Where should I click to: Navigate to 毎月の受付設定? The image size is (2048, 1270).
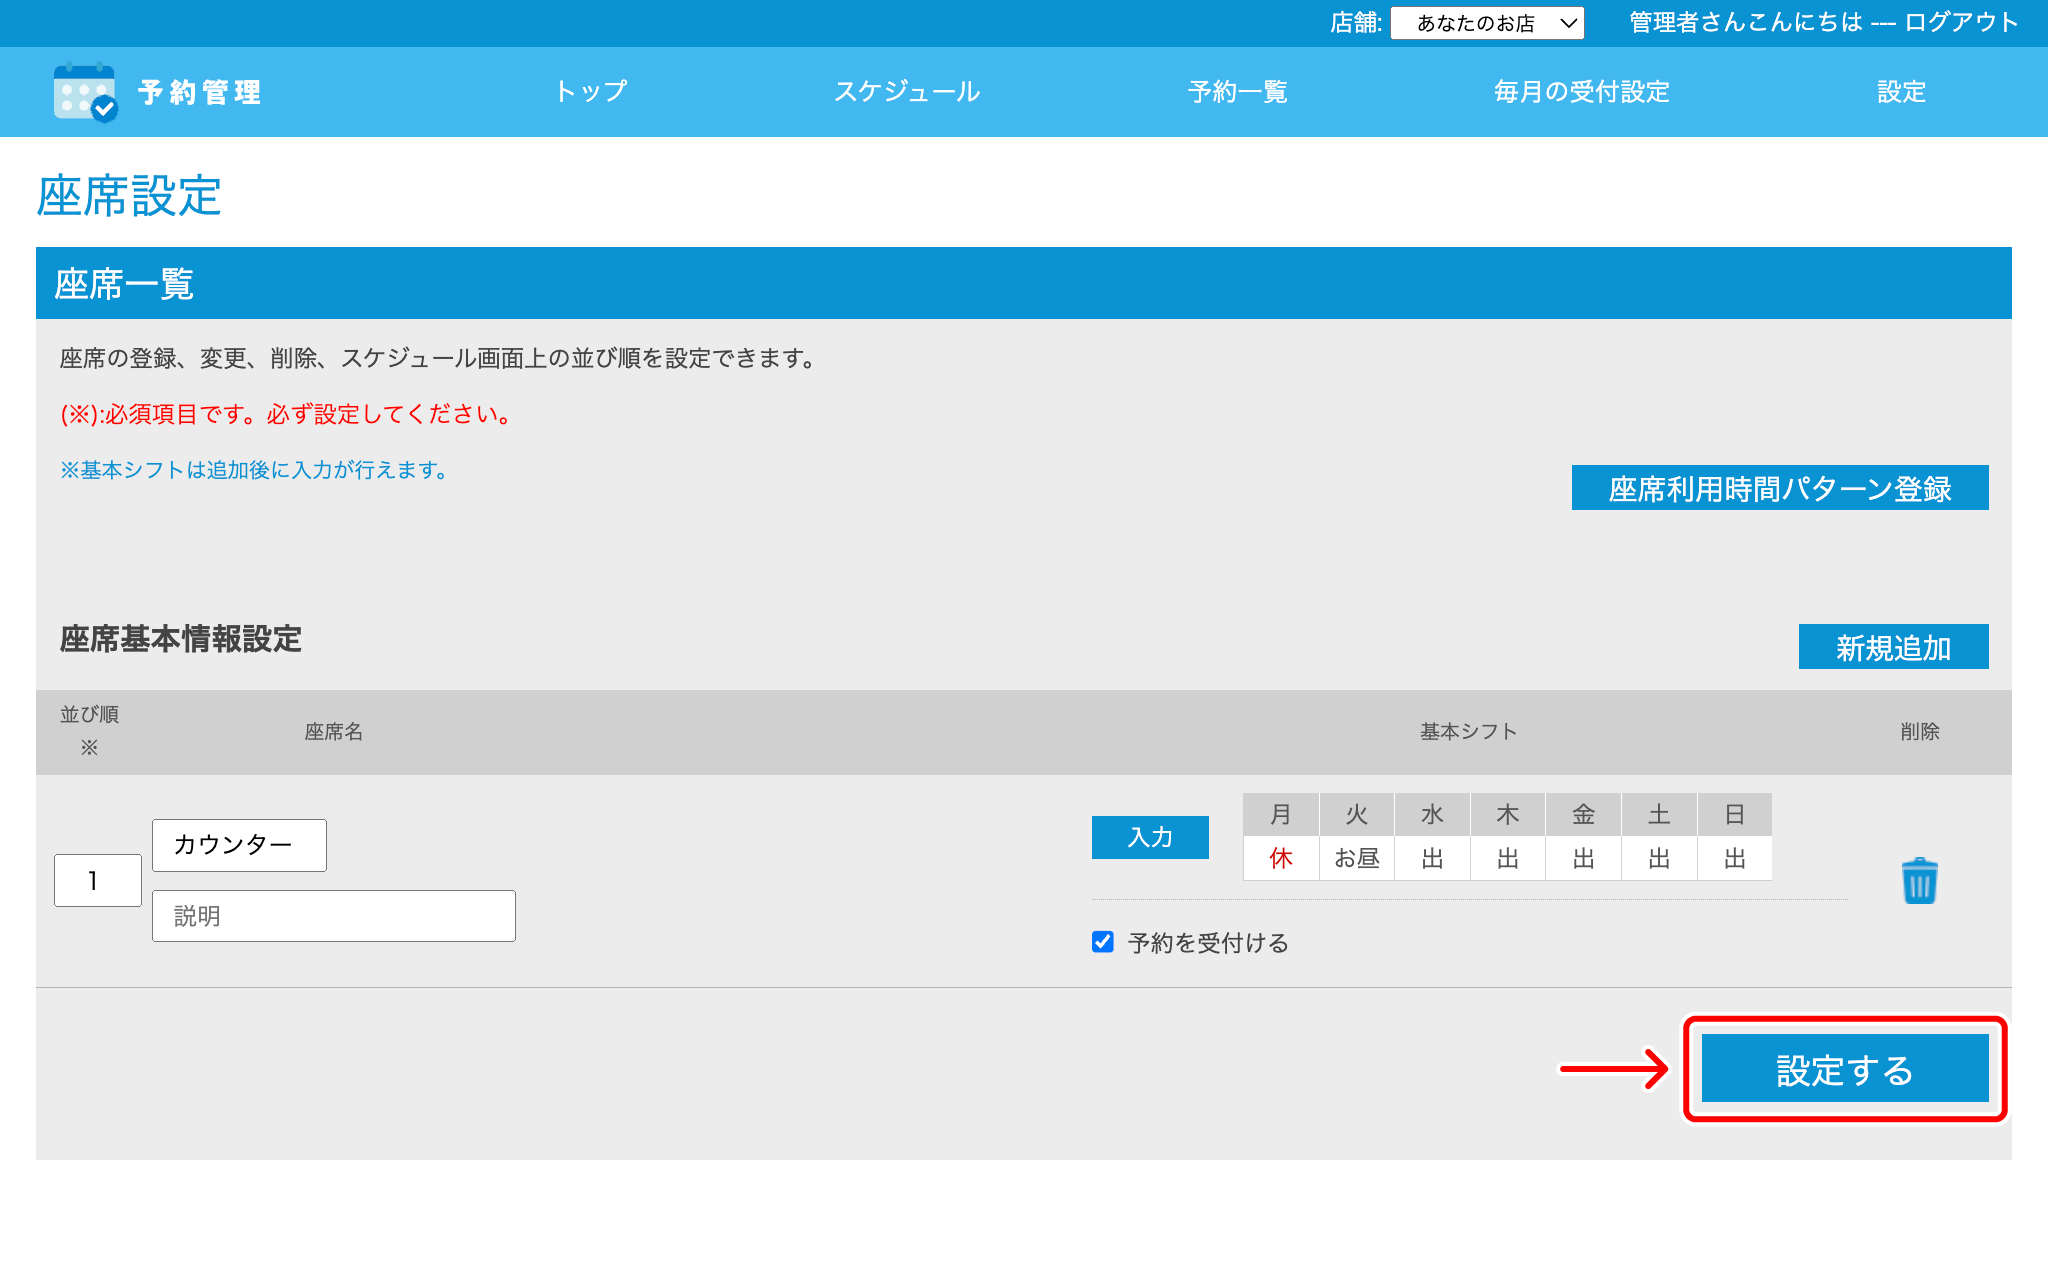point(1581,92)
